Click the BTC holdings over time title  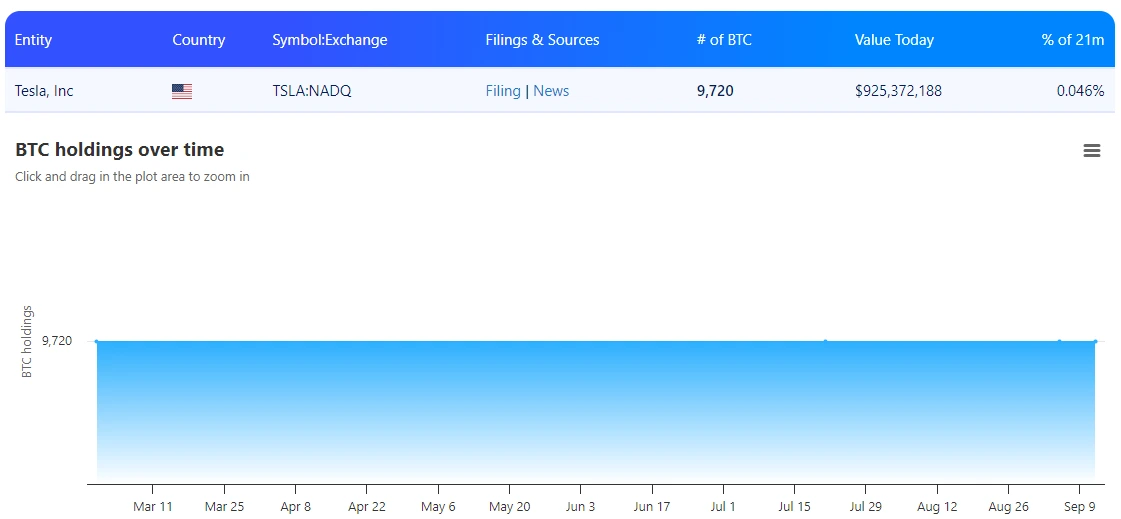coord(119,149)
